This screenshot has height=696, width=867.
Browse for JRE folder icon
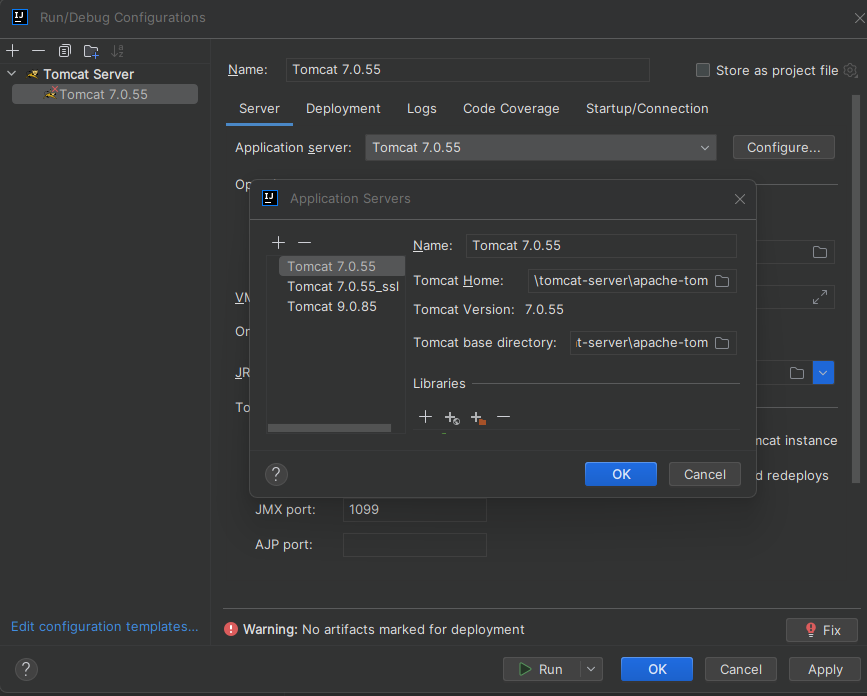[797, 373]
